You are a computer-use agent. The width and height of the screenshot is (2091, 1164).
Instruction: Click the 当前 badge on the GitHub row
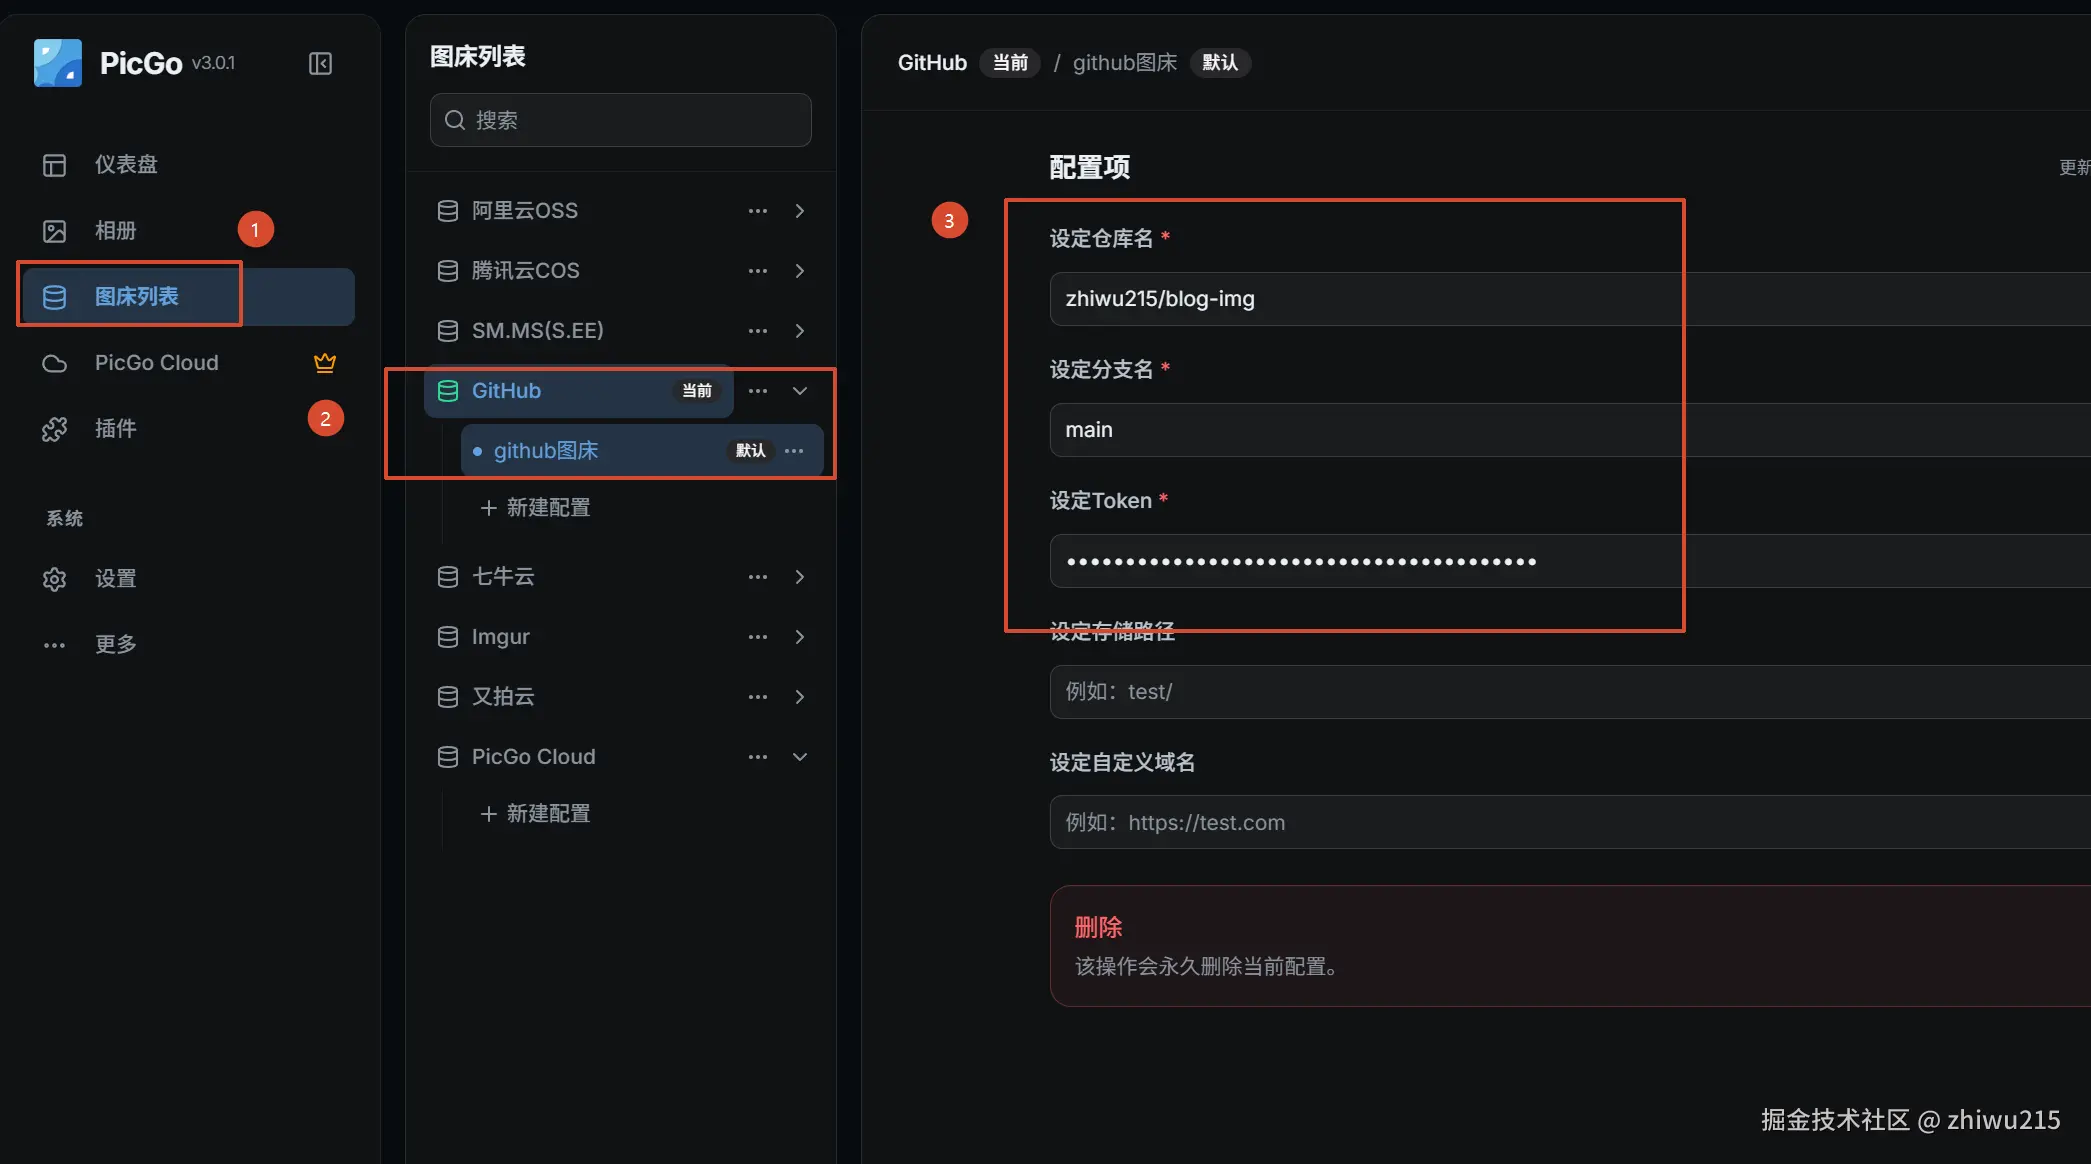pos(697,391)
